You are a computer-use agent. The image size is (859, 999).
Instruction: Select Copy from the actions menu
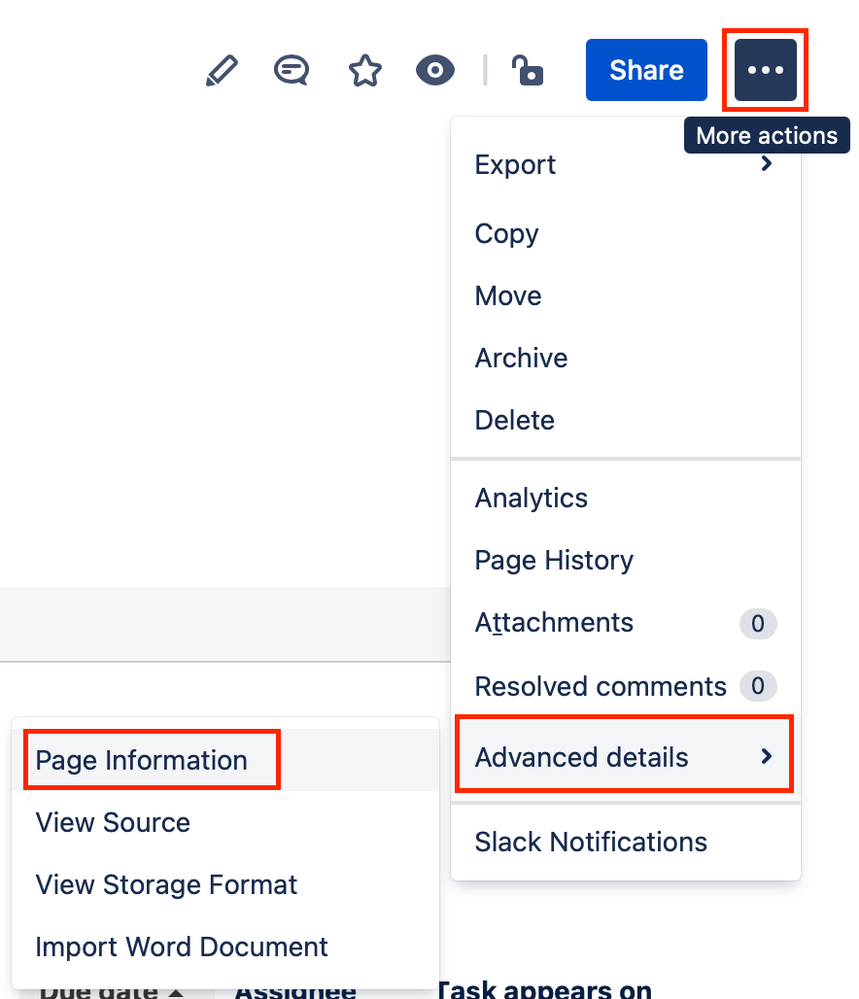(x=506, y=233)
